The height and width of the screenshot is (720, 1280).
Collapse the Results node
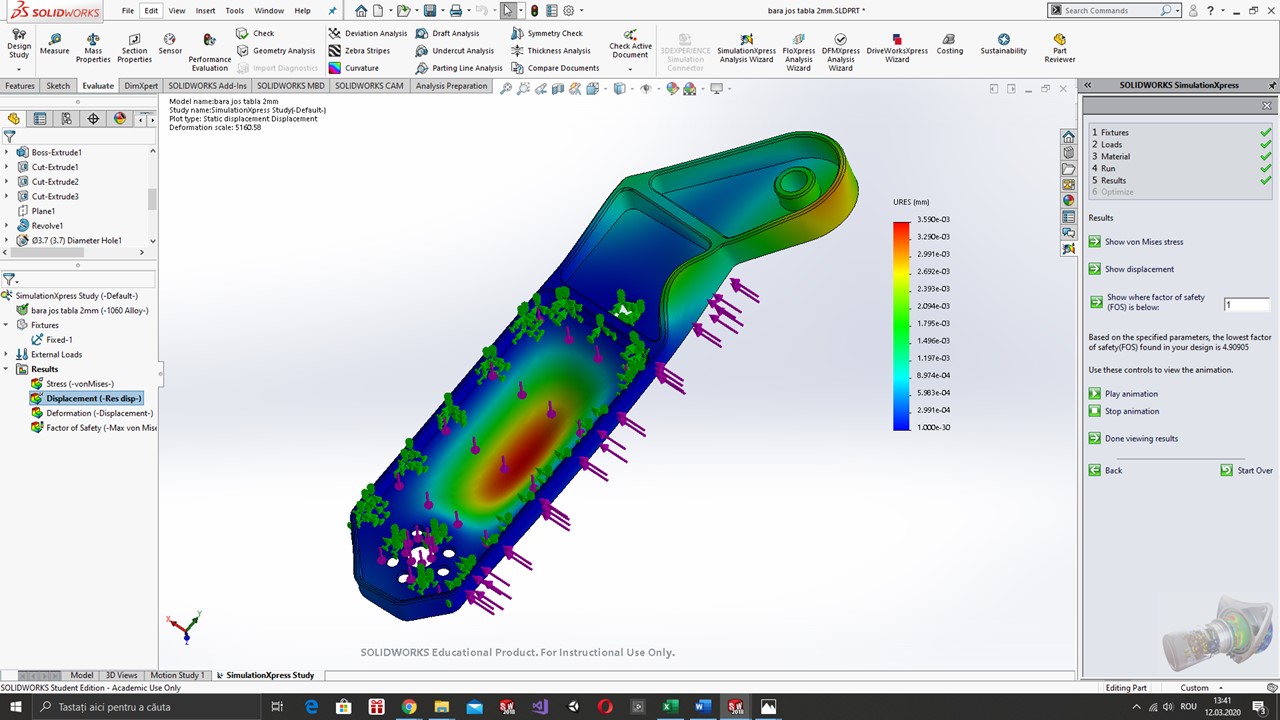pyautogui.click(x=7, y=369)
